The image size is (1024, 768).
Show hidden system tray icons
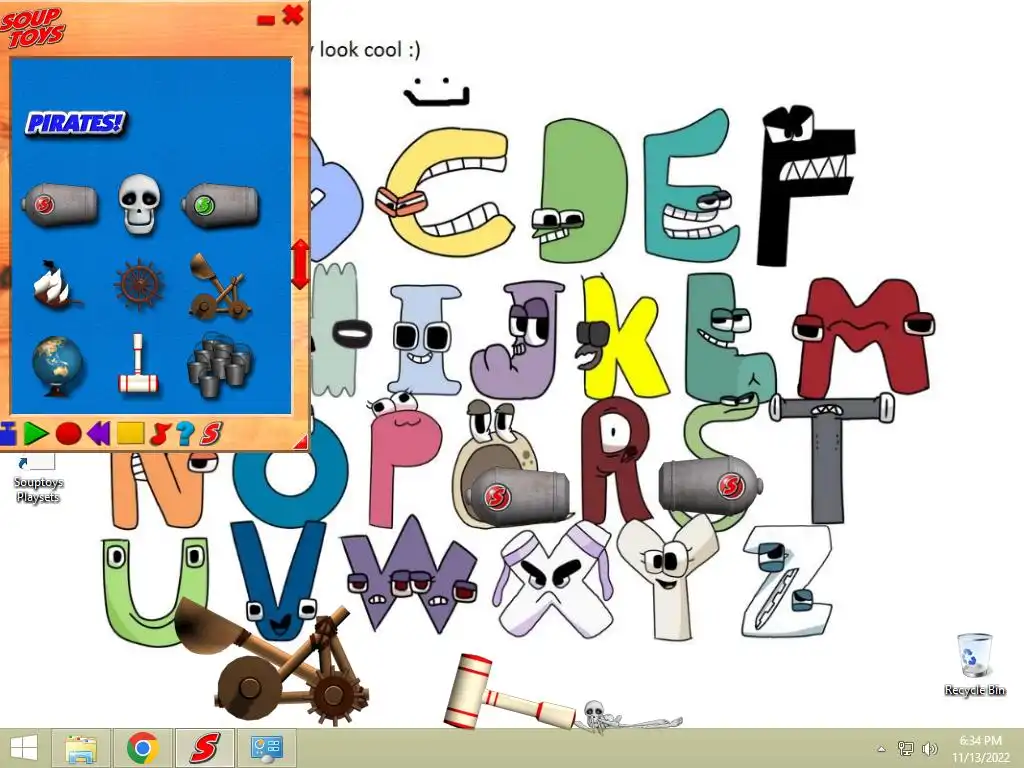coord(881,749)
